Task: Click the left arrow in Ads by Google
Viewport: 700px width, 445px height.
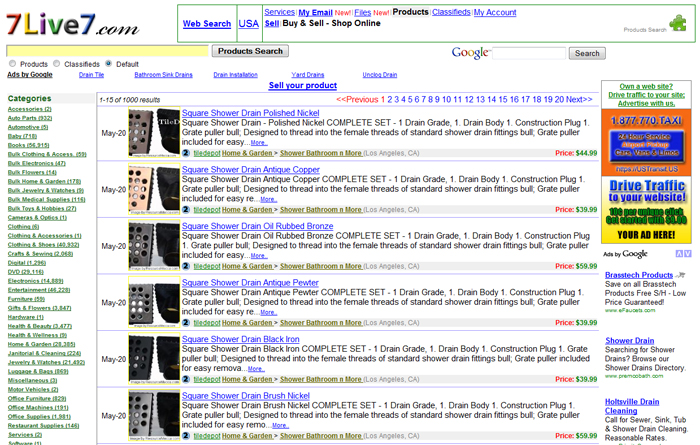Action: click(x=679, y=254)
